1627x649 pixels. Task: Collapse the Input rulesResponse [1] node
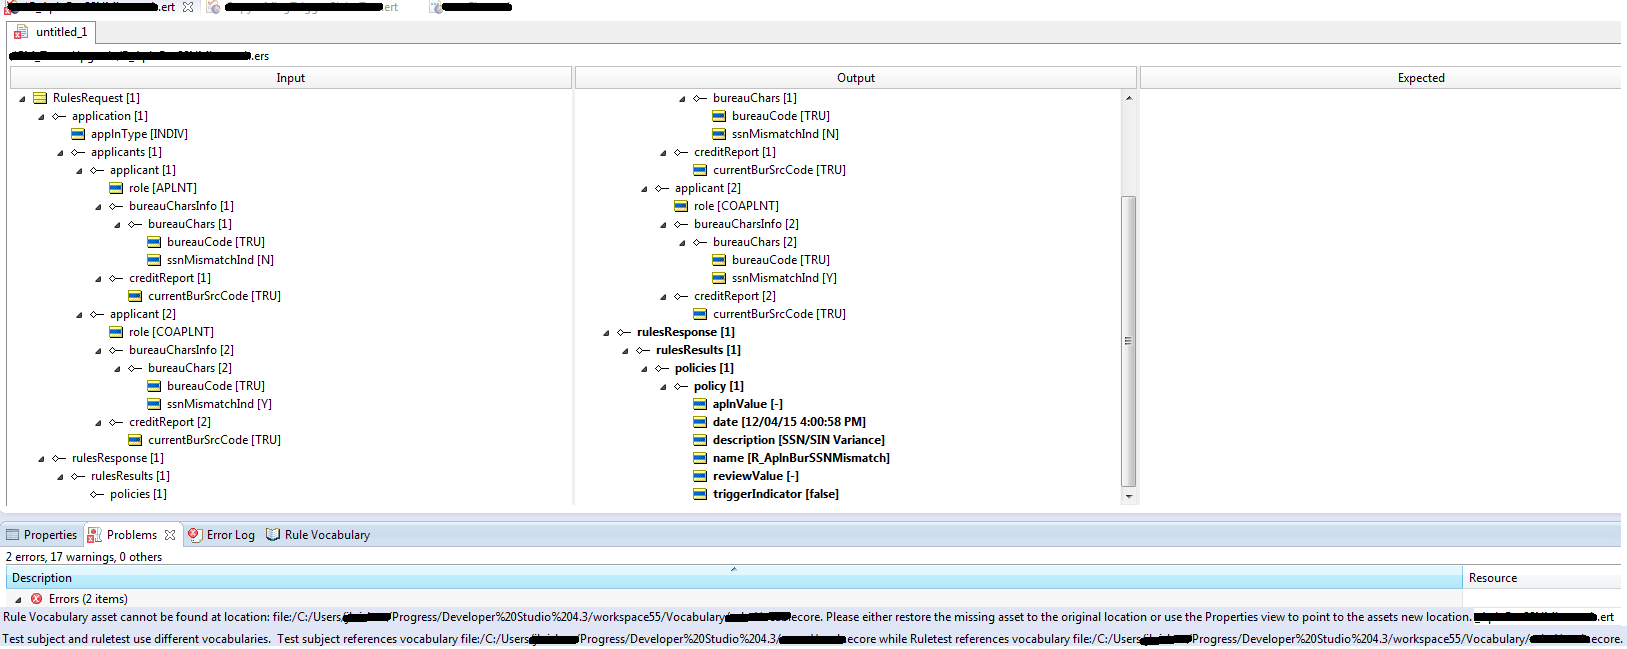pyautogui.click(x=41, y=459)
